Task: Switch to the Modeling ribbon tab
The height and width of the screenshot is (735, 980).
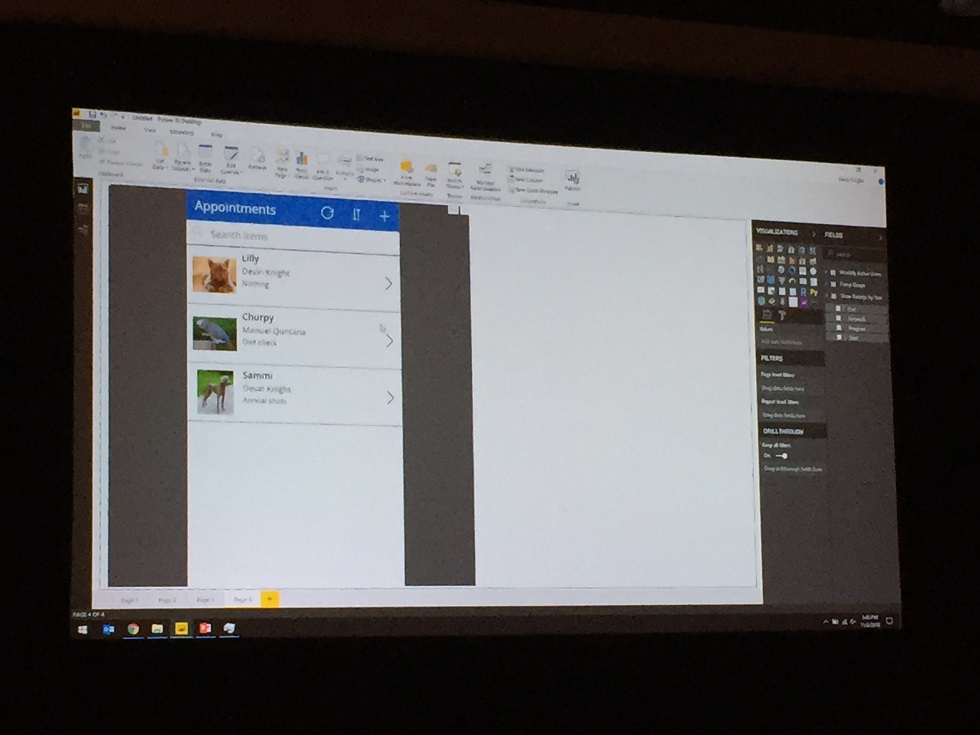Action: coord(182,132)
